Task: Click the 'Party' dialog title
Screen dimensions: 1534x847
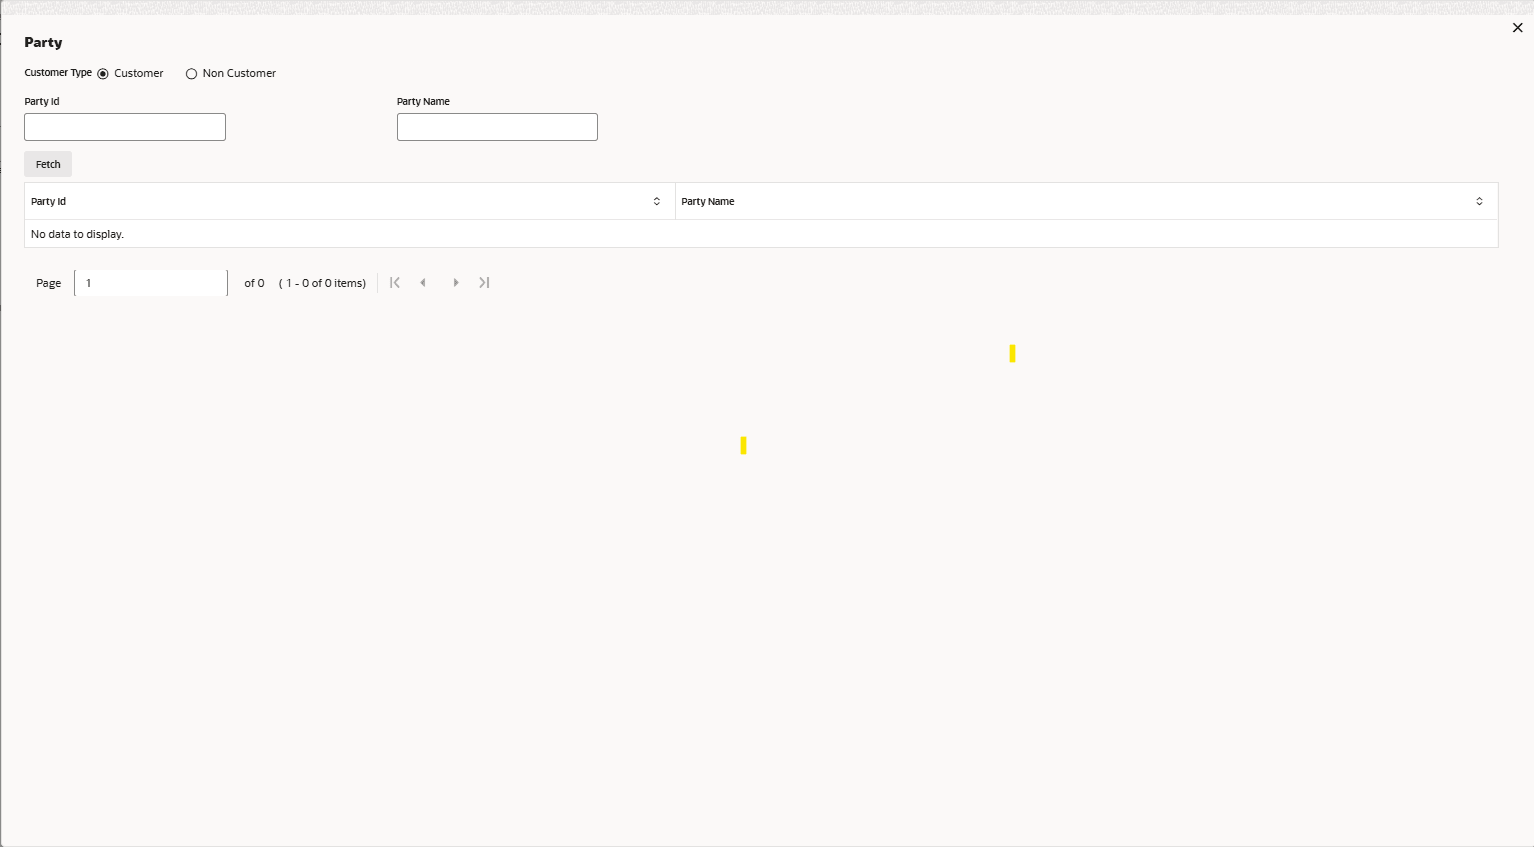Action: pos(43,42)
